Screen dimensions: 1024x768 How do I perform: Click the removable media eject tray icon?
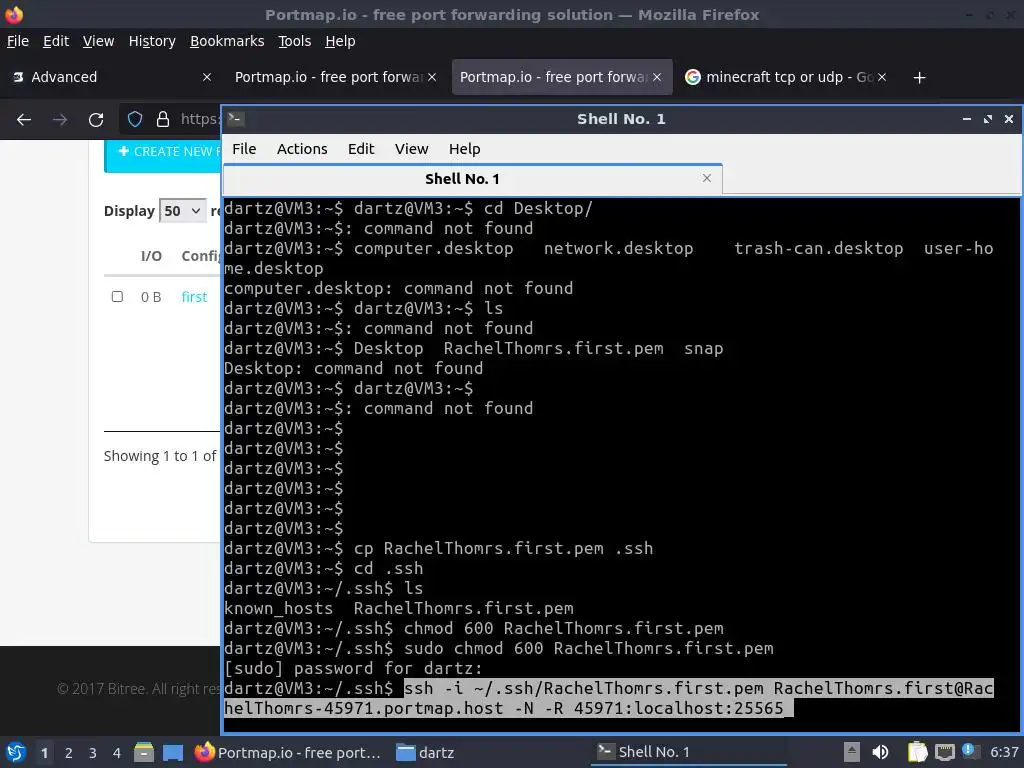tap(851, 752)
